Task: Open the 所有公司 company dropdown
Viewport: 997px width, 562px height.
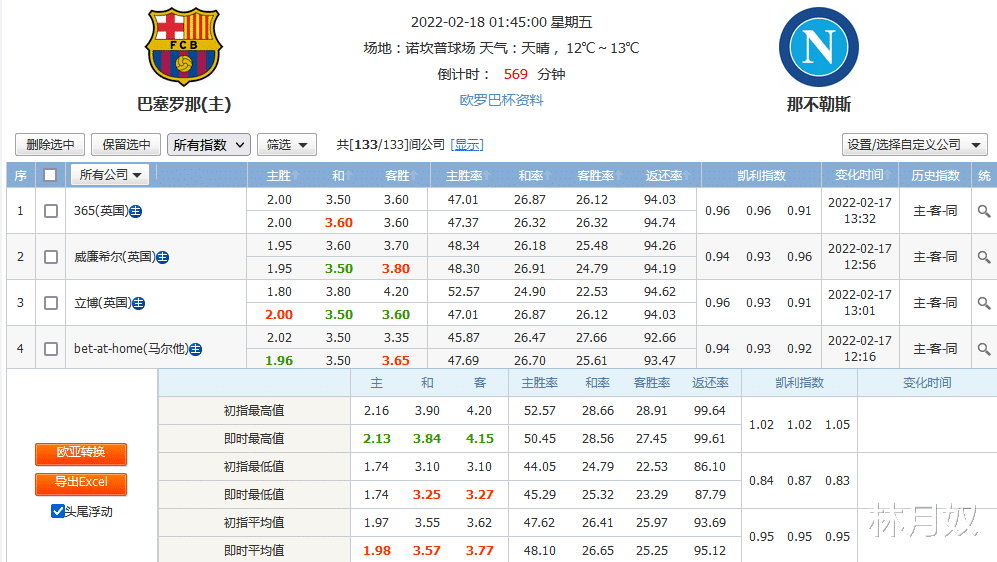Action: tap(110, 175)
